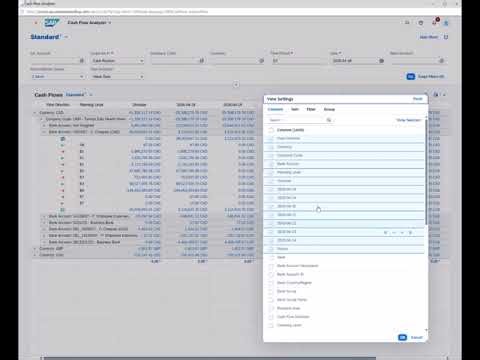The height and width of the screenshot is (360, 480).
Task: Cancel the View Settings dialog
Action: click(x=417, y=337)
